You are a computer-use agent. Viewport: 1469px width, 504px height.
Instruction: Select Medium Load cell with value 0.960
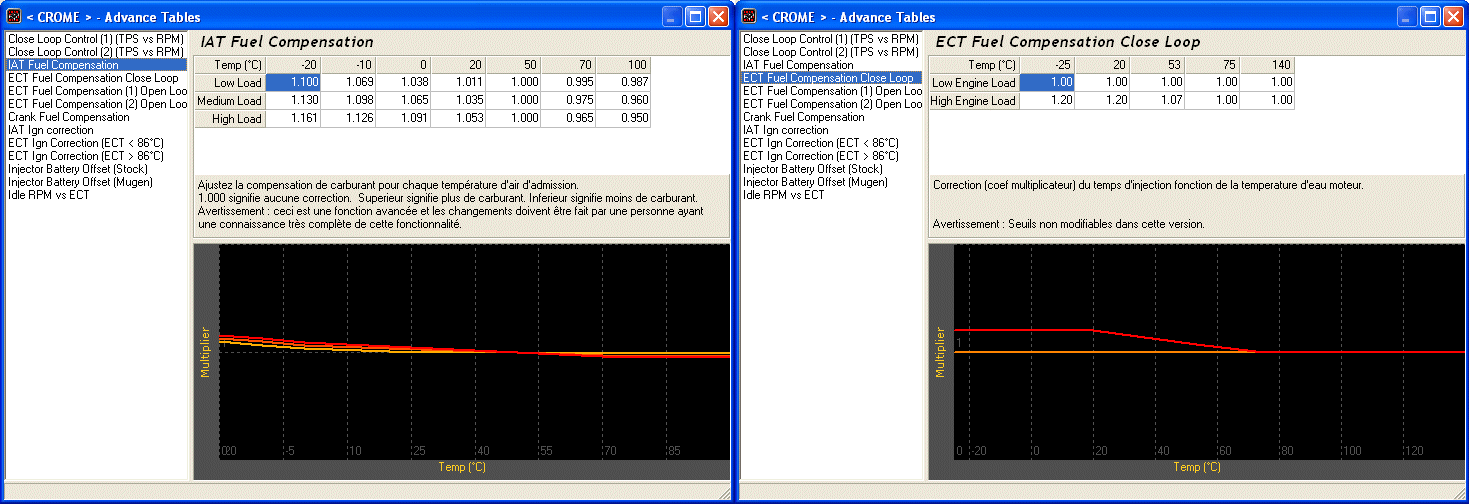click(622, 101)
